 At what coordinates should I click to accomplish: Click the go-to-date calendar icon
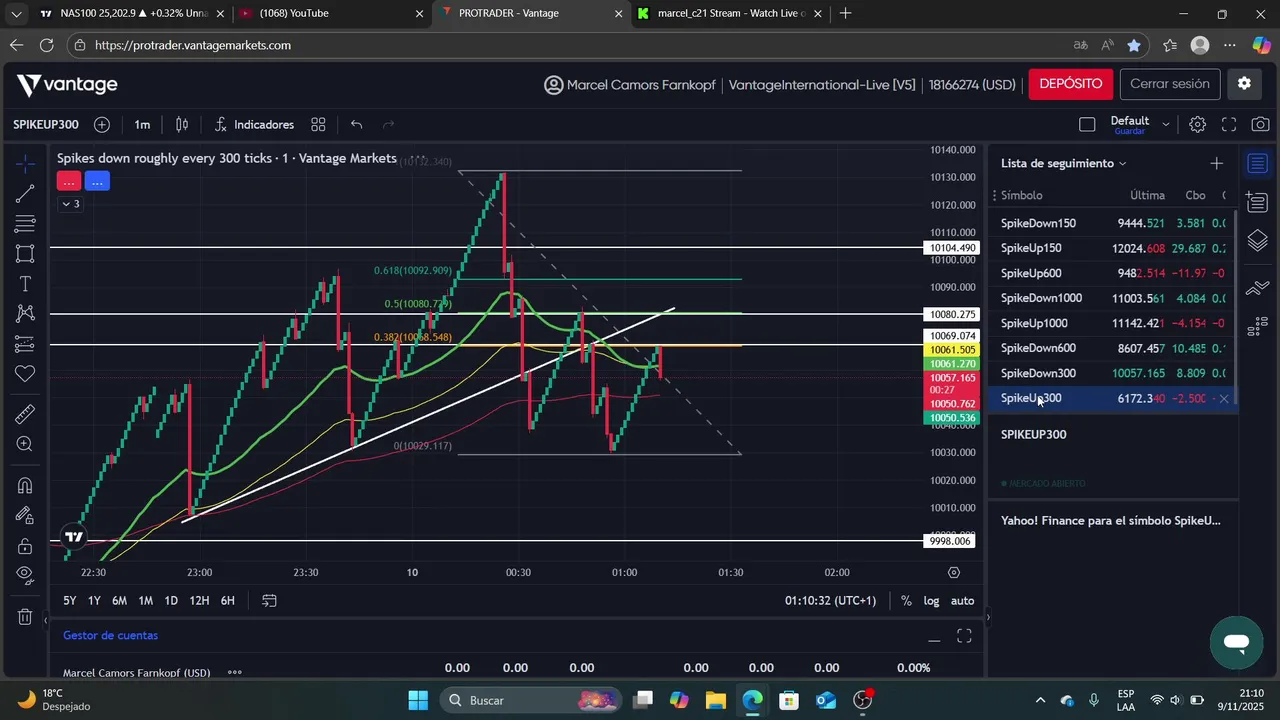point(269,601)
